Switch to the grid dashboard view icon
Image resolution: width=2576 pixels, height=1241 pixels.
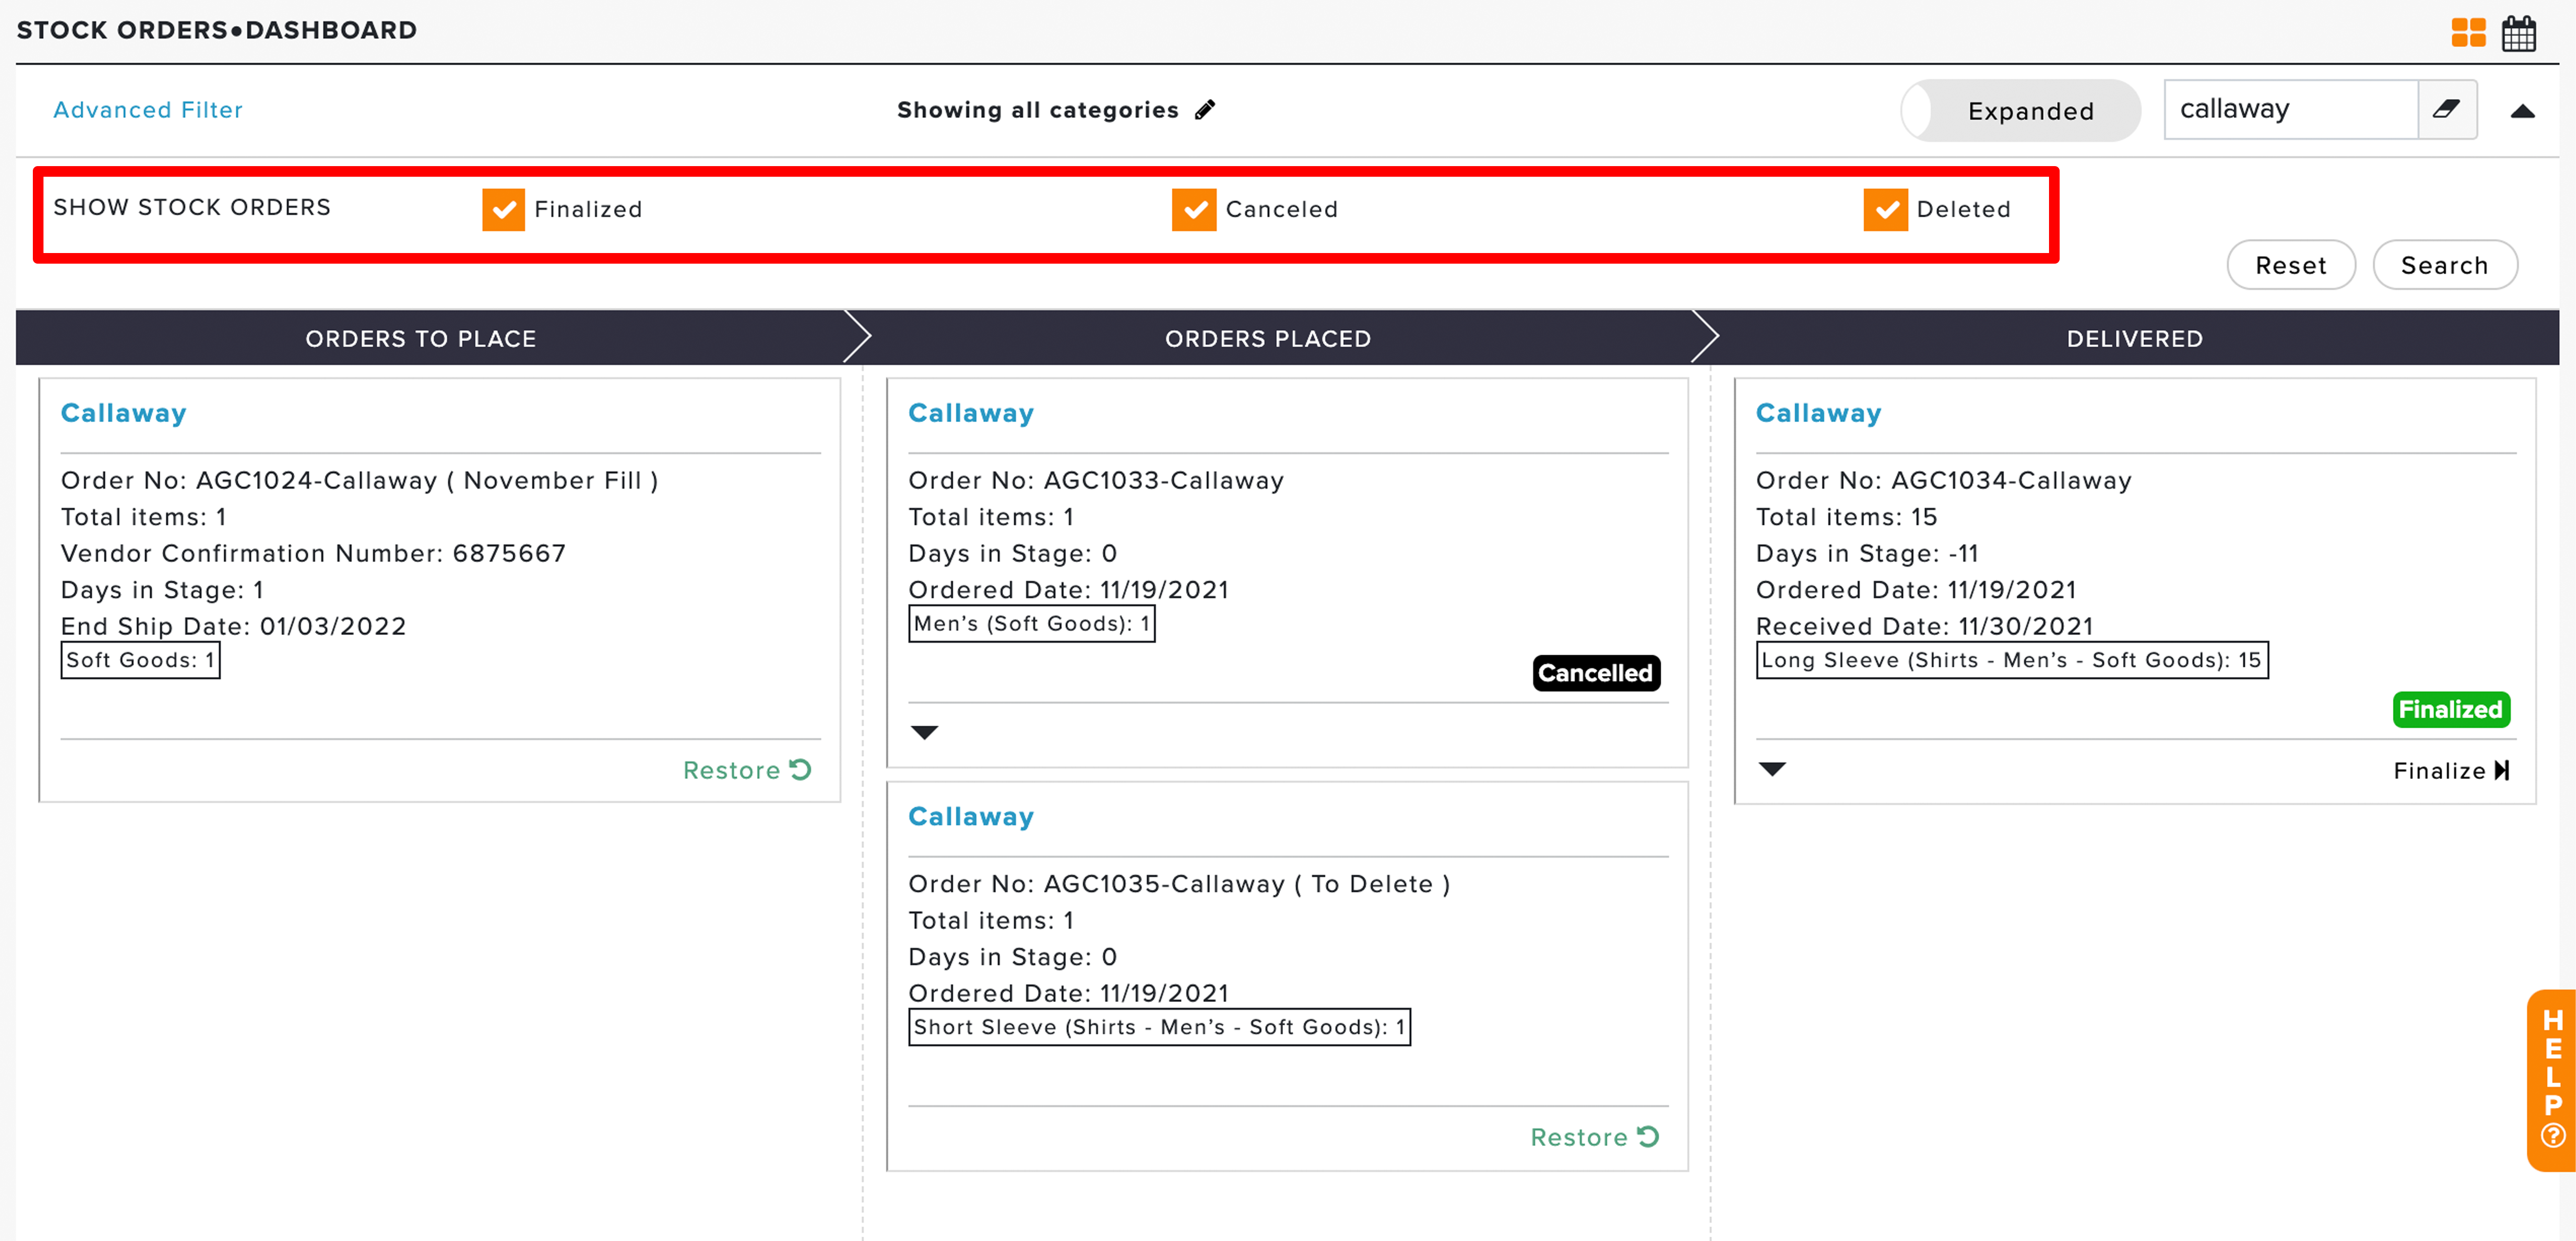(2468, 33)
